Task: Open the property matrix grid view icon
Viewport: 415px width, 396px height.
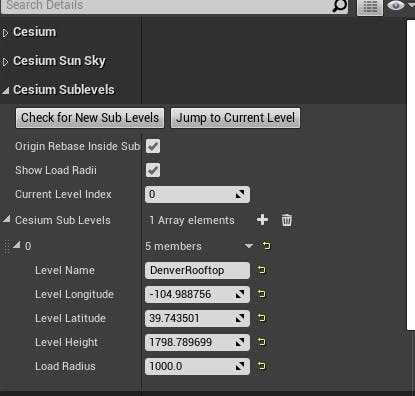Action: pos(370,7)
